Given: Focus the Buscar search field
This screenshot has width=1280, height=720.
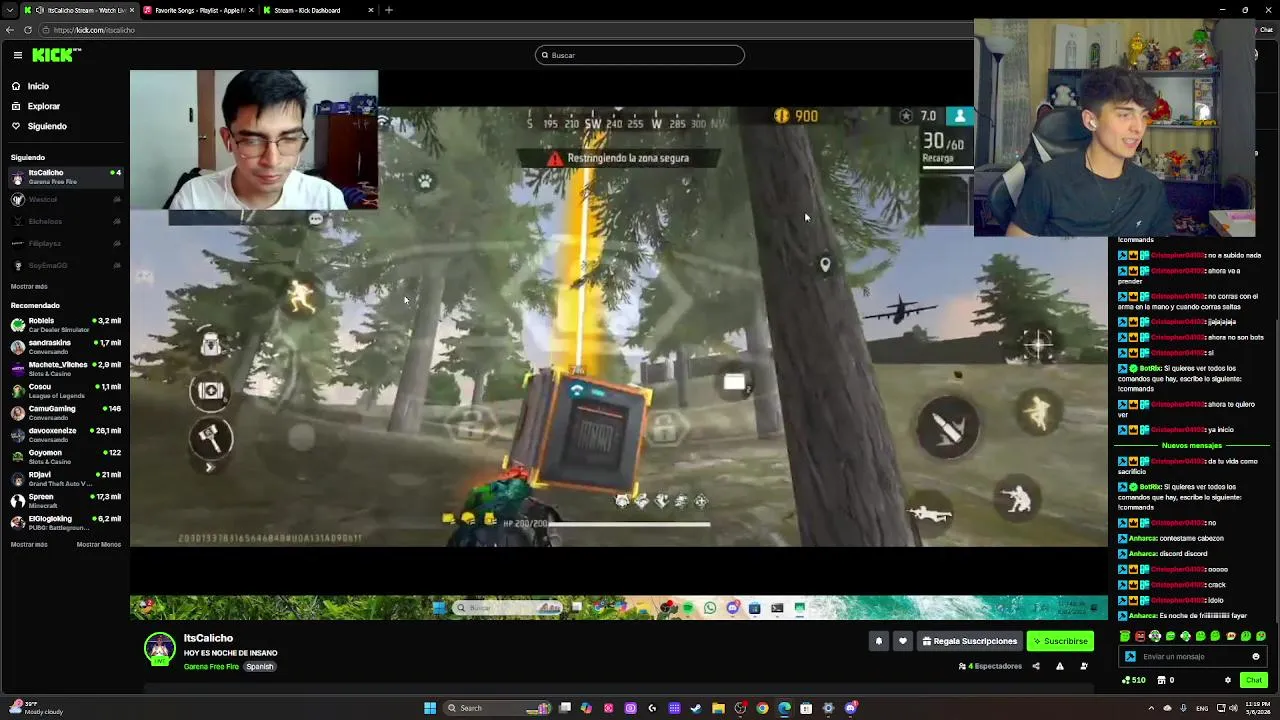Looking at the screenshot, I should pyautogui.click(x=640, y=55).
